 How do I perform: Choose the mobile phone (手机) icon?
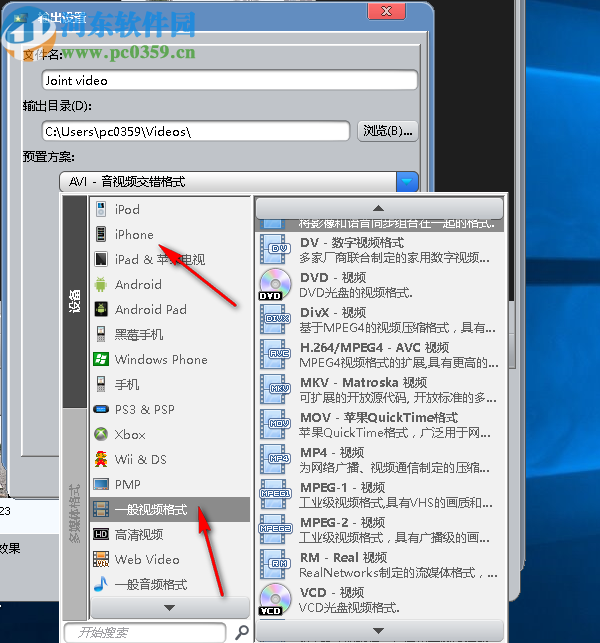101,384
